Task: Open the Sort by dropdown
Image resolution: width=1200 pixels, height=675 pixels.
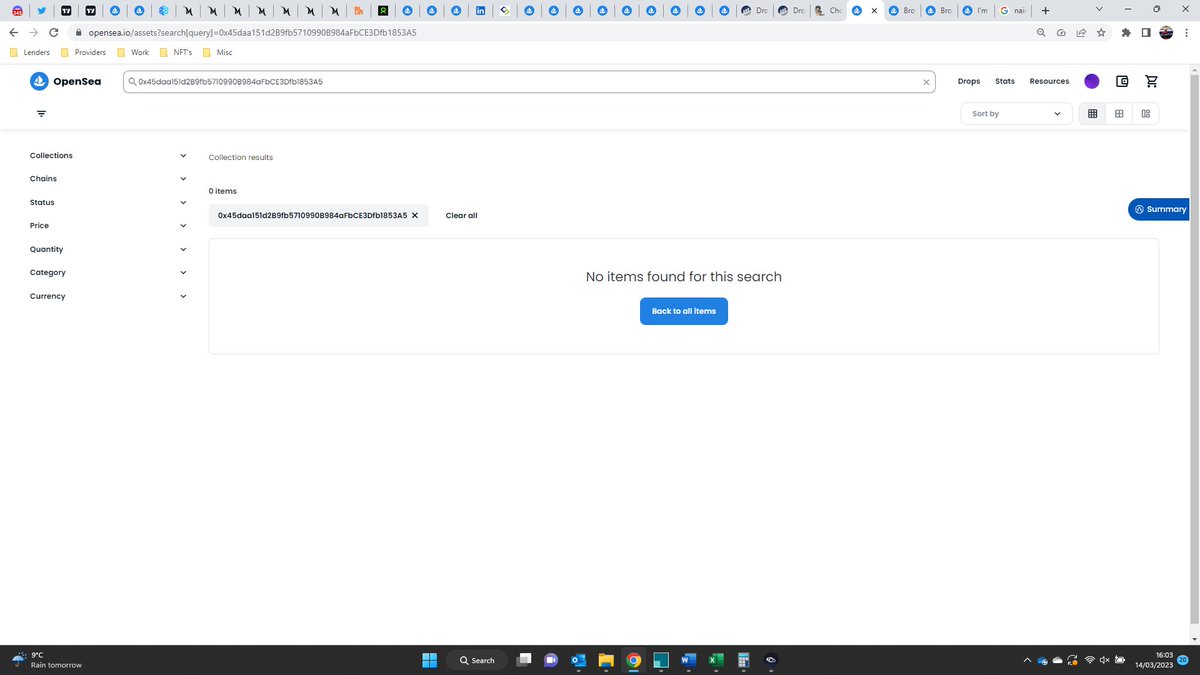Action: [x=1016, y=113]
